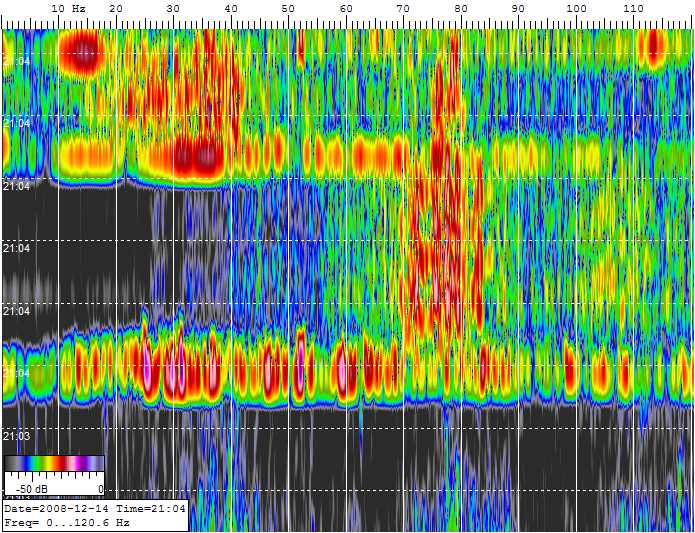This screenshot has width=695, height=533.
Task: Select the topmost 21:04 time marker
Action: coord(15,61)
